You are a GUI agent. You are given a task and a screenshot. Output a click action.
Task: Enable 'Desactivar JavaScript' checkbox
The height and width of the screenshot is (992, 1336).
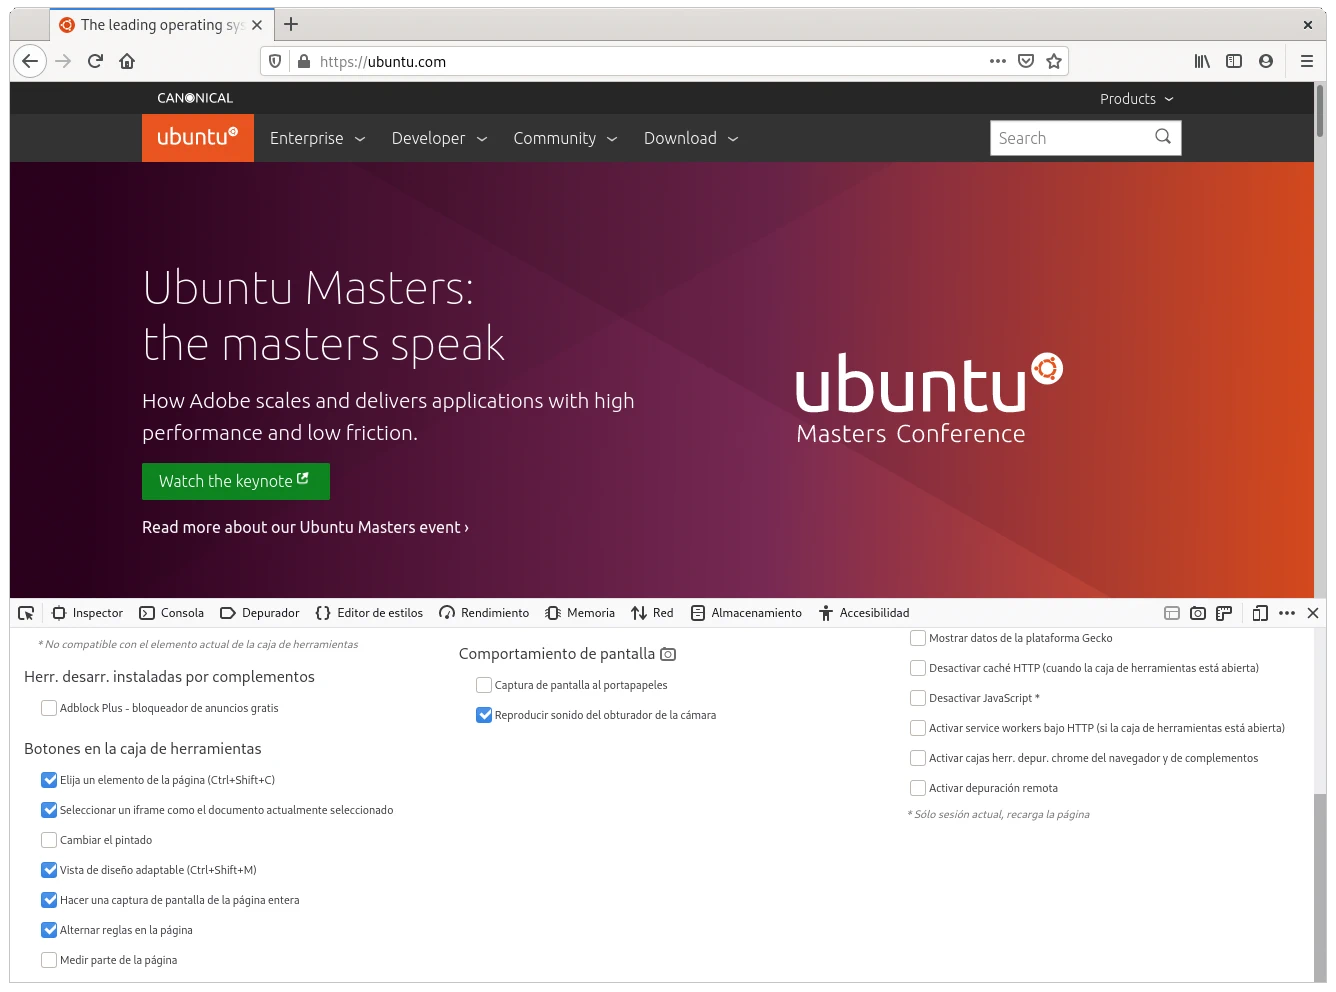(x=918, y=698)
